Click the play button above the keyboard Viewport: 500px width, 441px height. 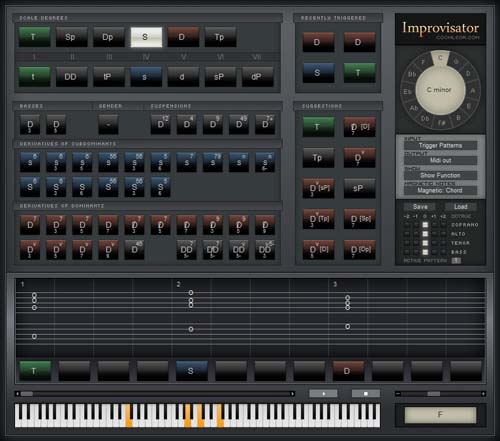[x=323, y=394]
